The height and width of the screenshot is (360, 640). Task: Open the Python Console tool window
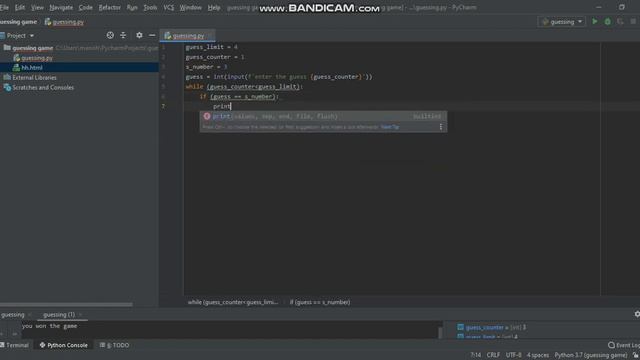click(x=63, y=345)
